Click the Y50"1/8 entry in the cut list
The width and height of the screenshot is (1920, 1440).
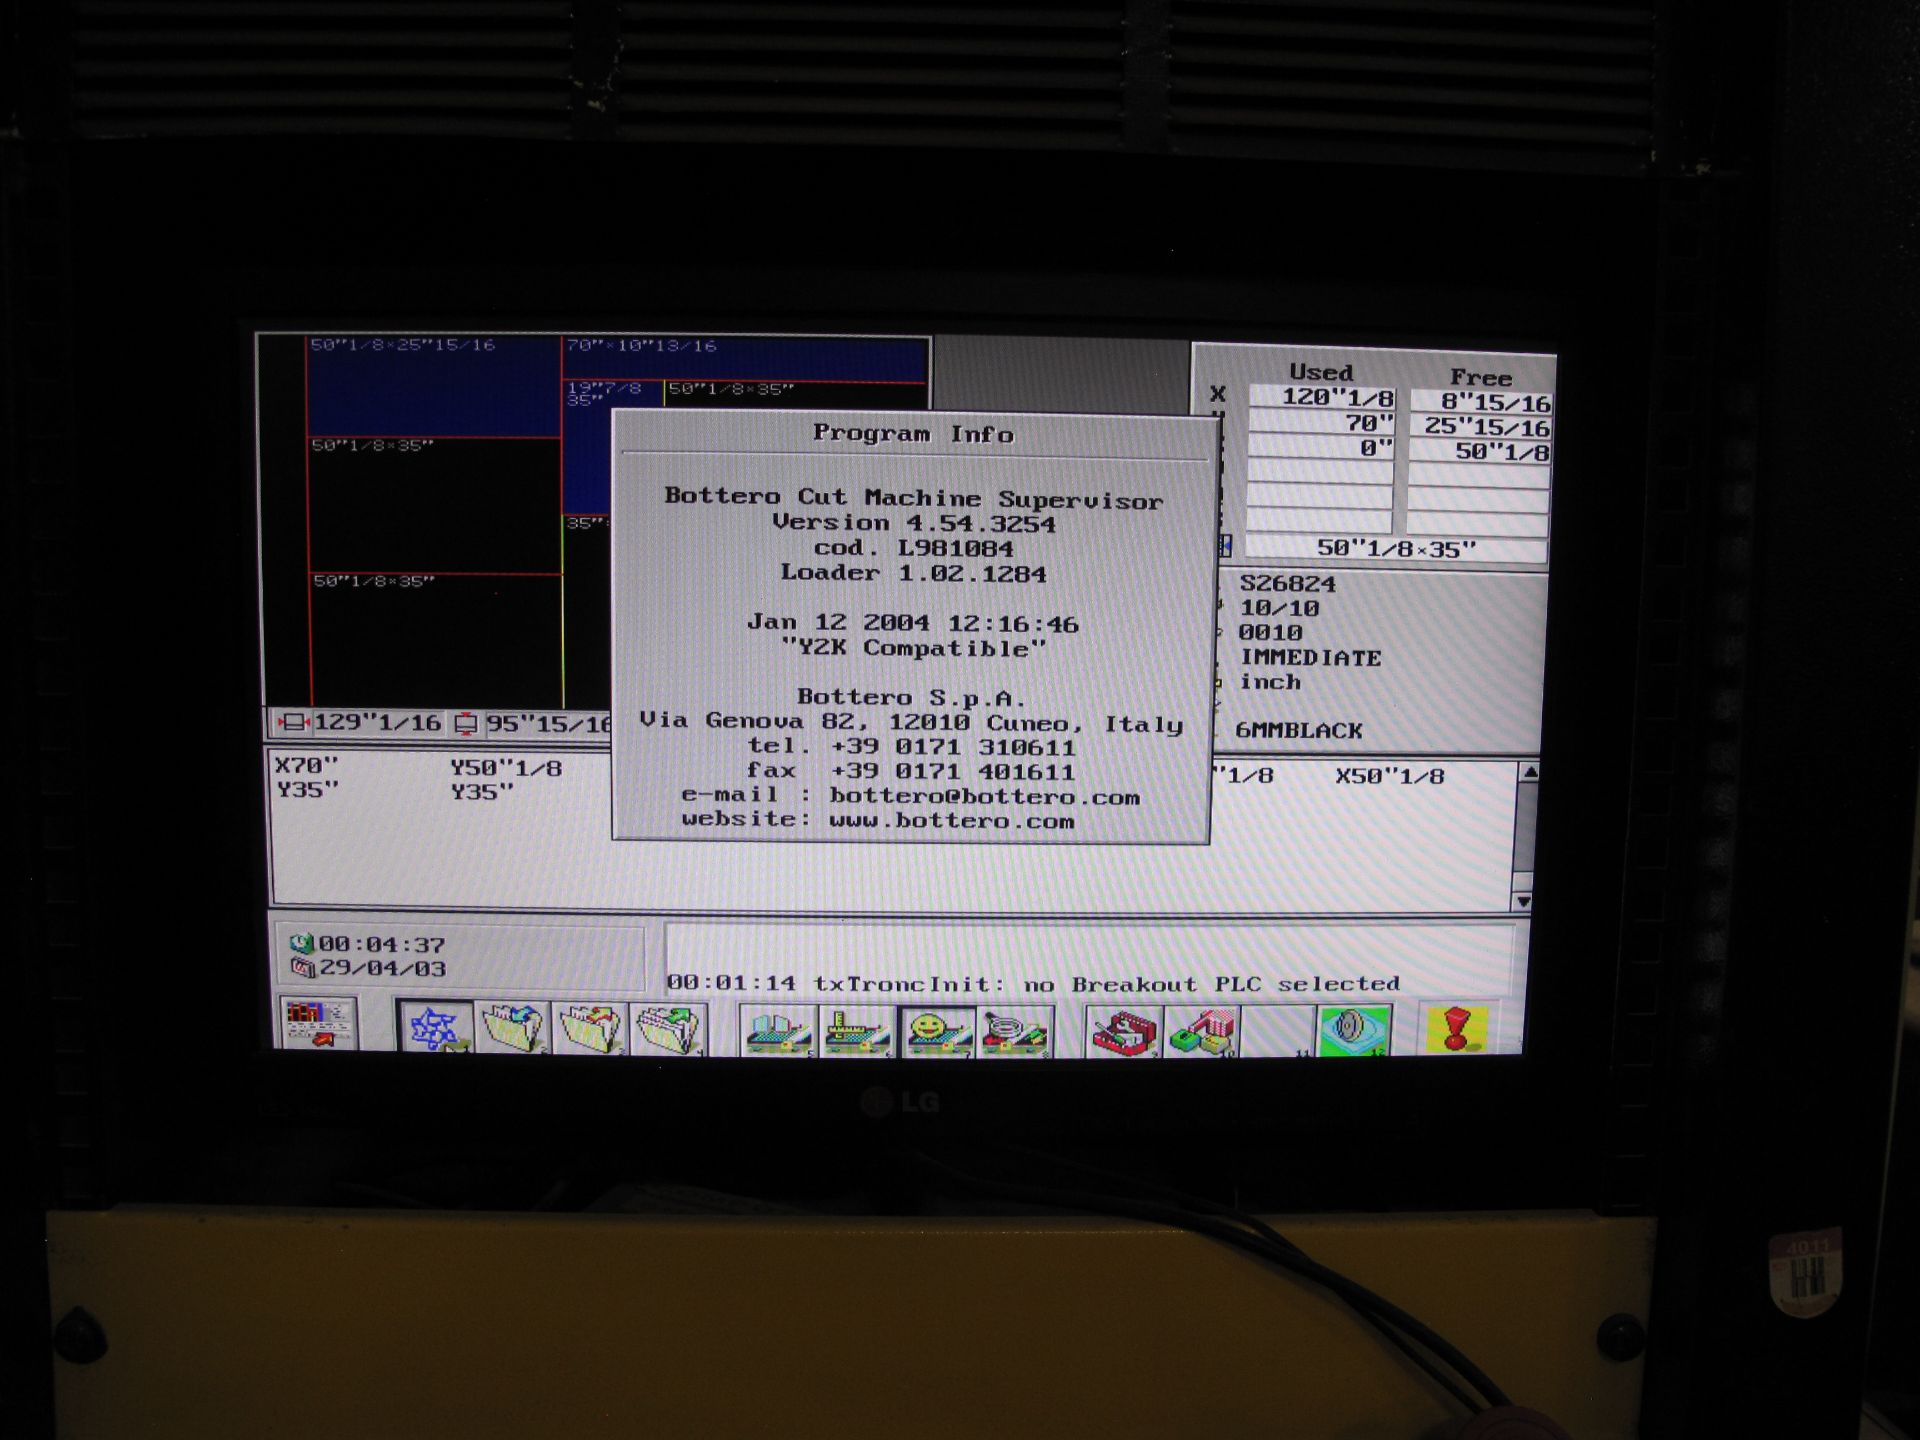pyautogui.click(x=506, y=768)
